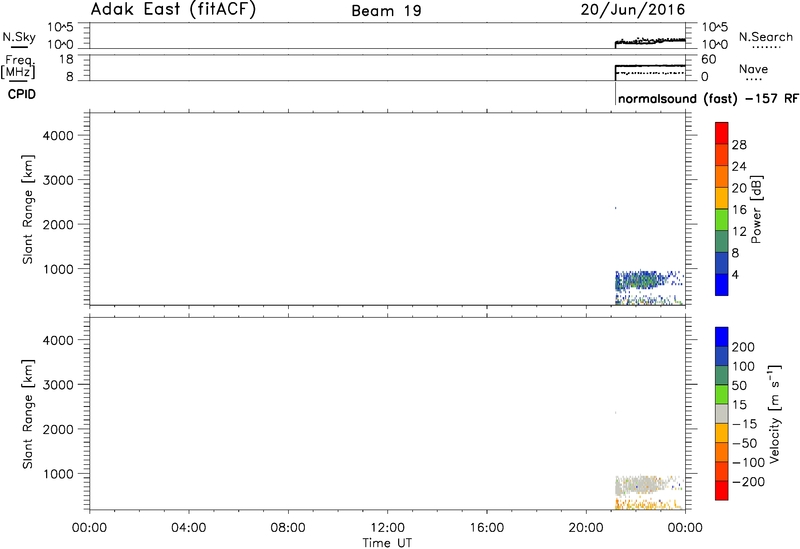Click the date '20/Jun/2016'
The height and width of the screenshot is (549, 800).
[x=633, y=10]
